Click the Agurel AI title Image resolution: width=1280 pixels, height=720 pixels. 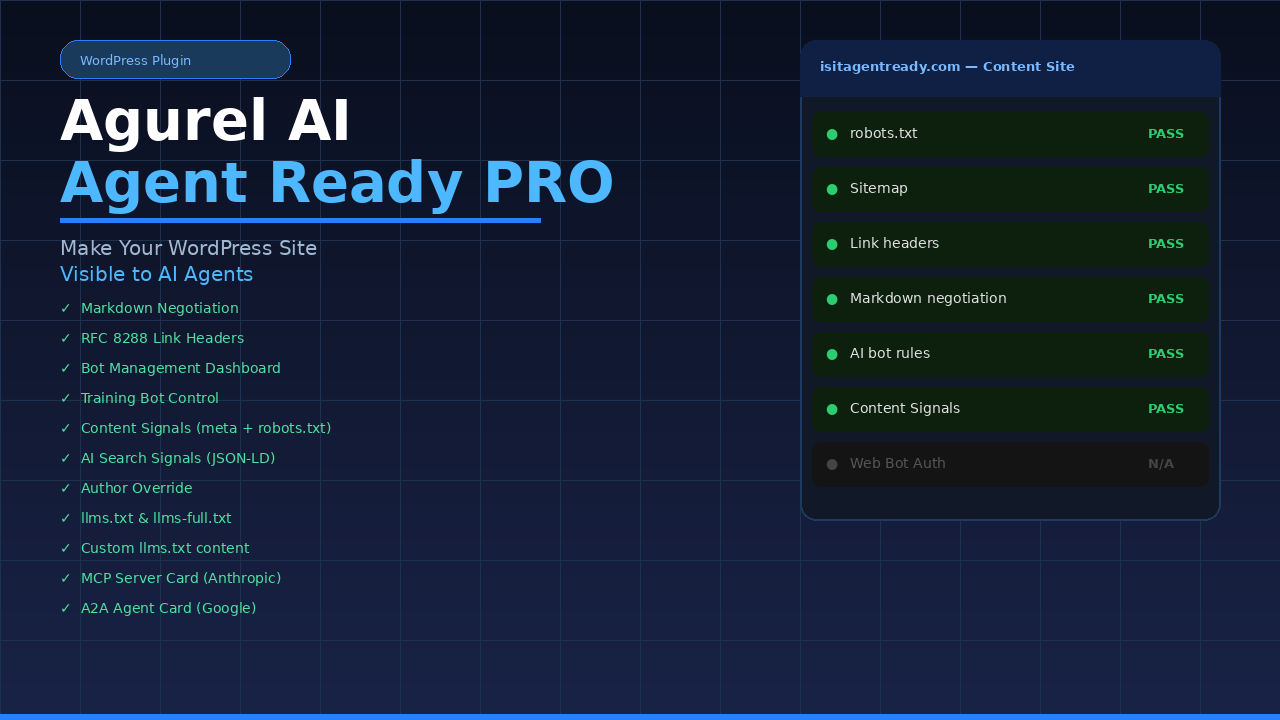pos(205,122)
